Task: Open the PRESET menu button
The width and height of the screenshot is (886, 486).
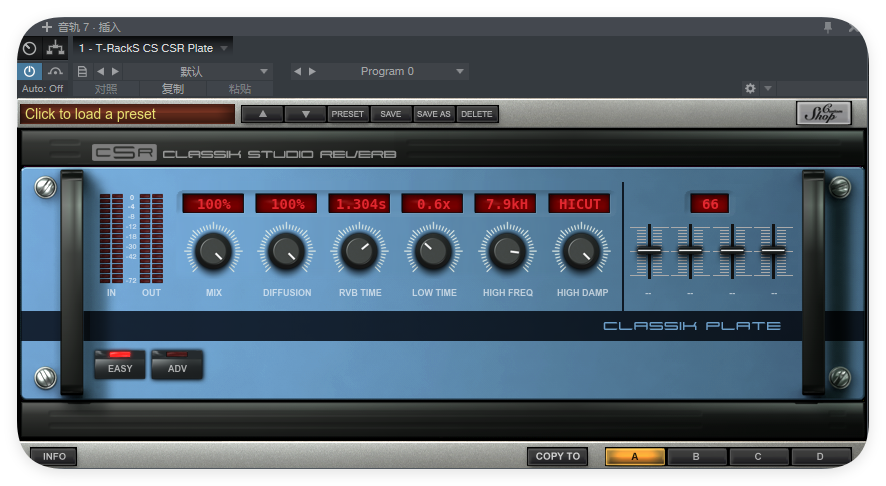Action: 348,114
